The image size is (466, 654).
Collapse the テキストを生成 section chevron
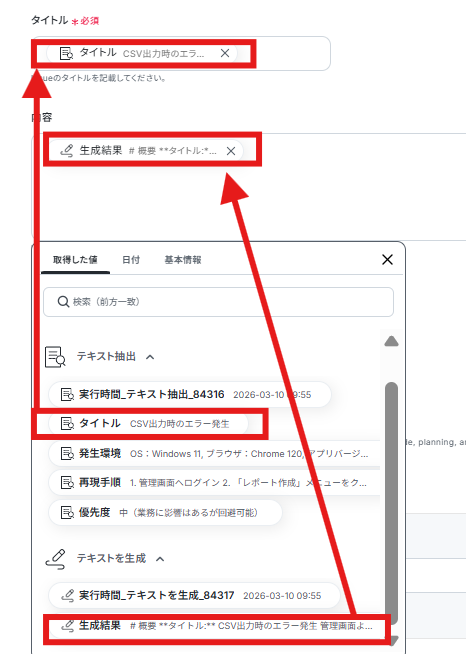(160, 559)
